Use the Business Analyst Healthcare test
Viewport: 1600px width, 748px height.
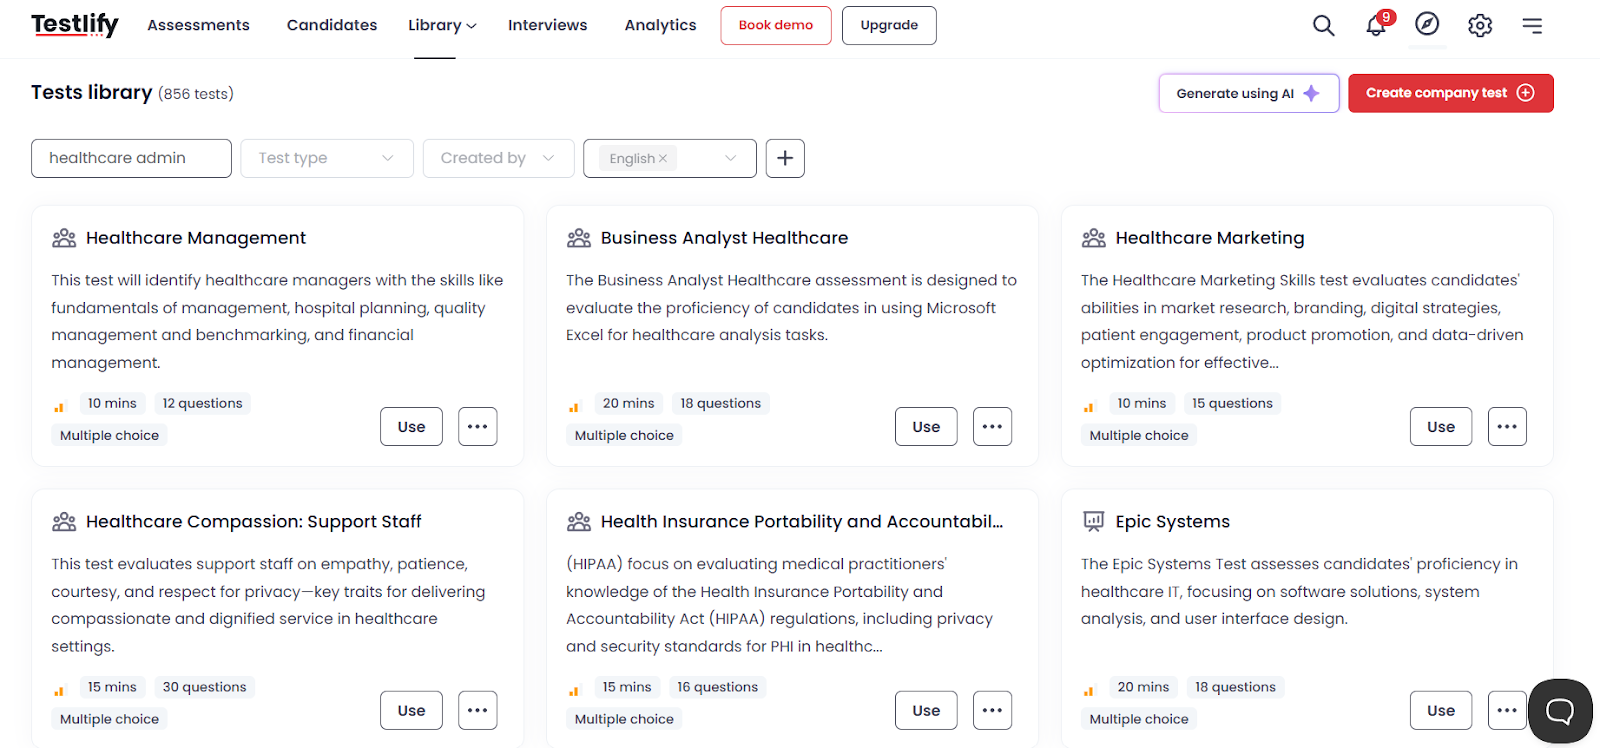coord(926,427)
